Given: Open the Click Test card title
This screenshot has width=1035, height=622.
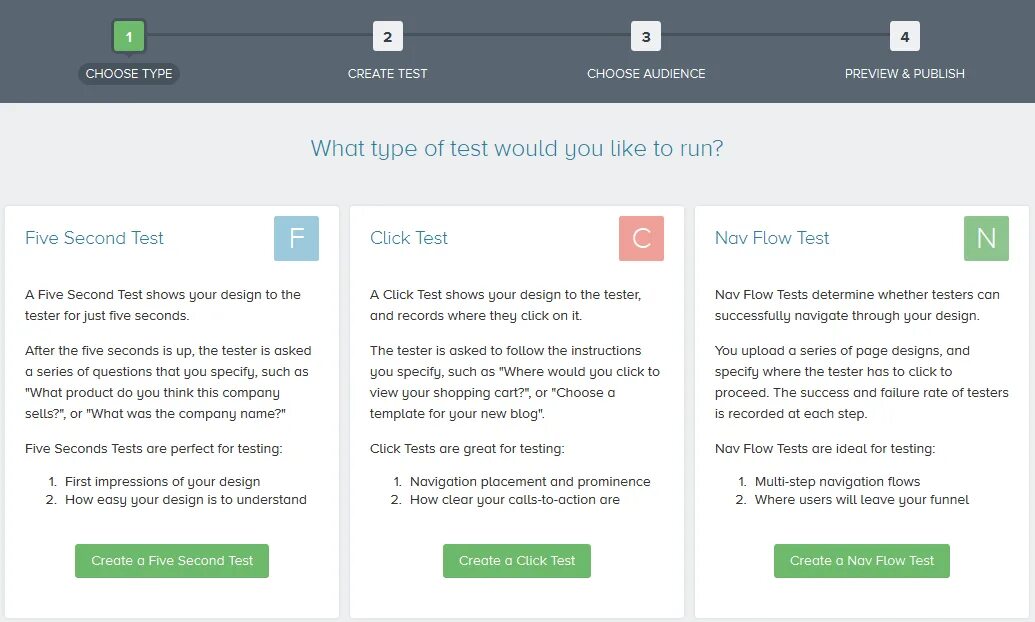Looking at the screenshot, I should click(409, 238).
